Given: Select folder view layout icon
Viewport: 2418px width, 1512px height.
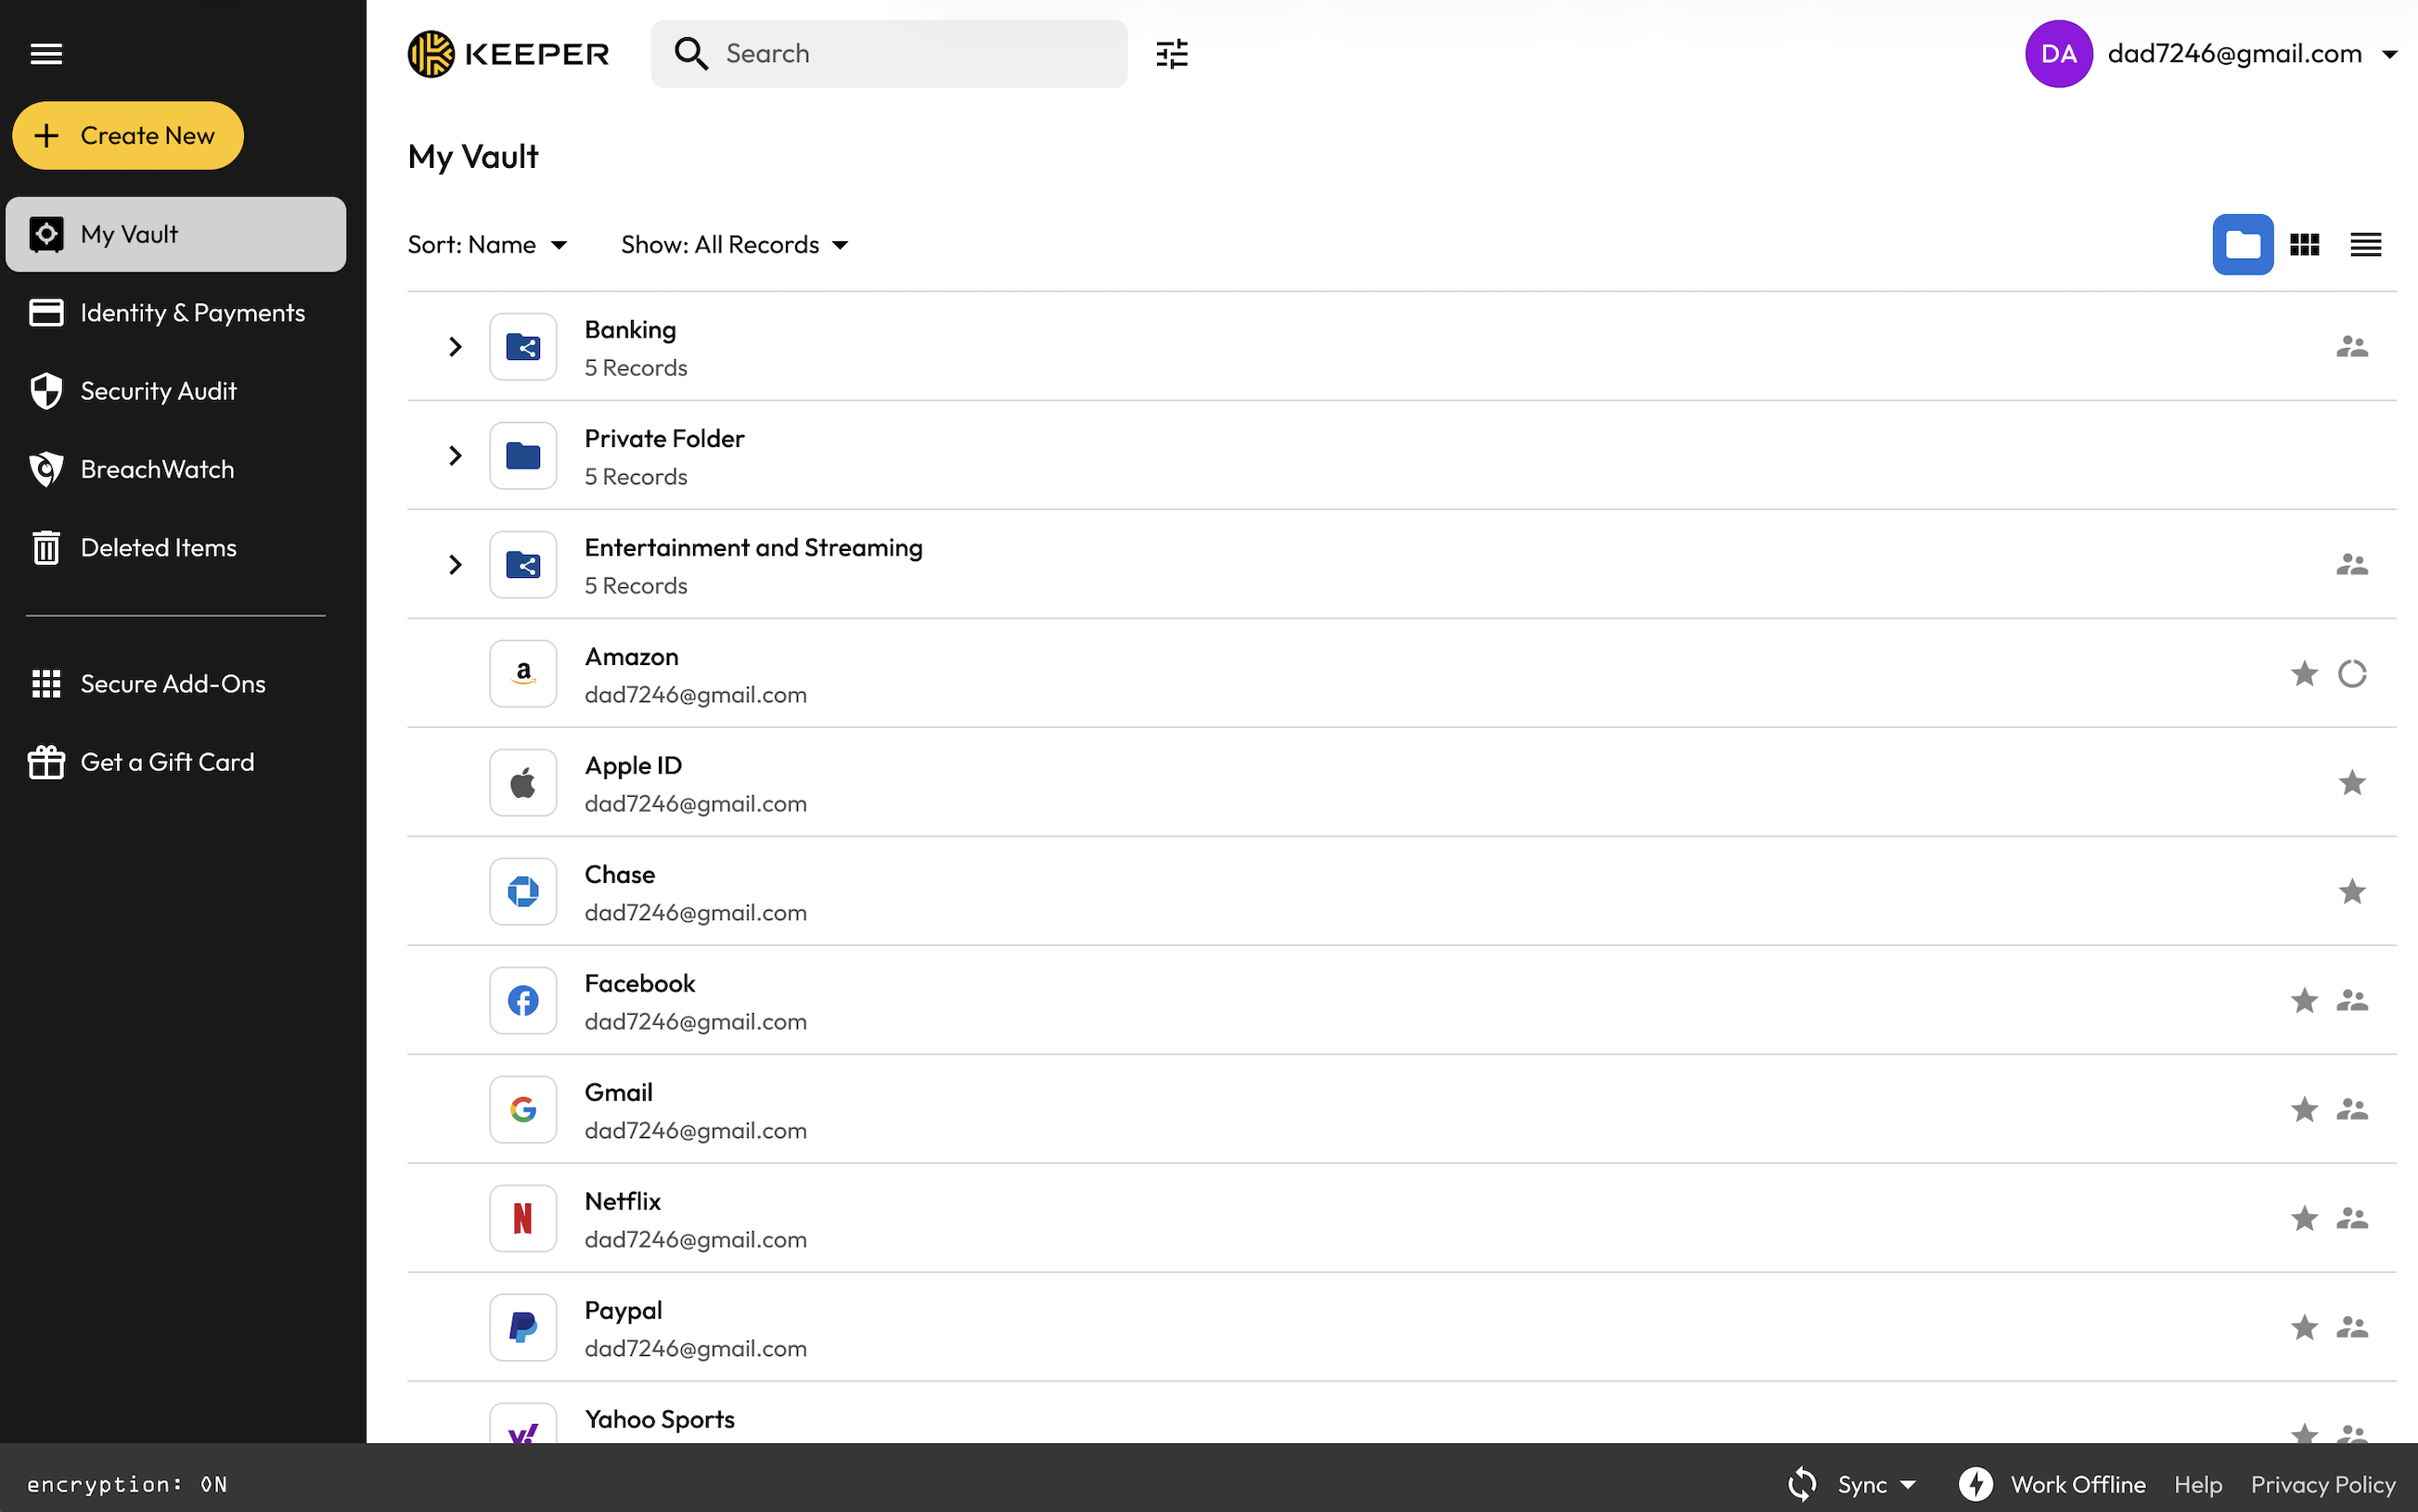Looking at the screenshot, I should click(2242, 245).
